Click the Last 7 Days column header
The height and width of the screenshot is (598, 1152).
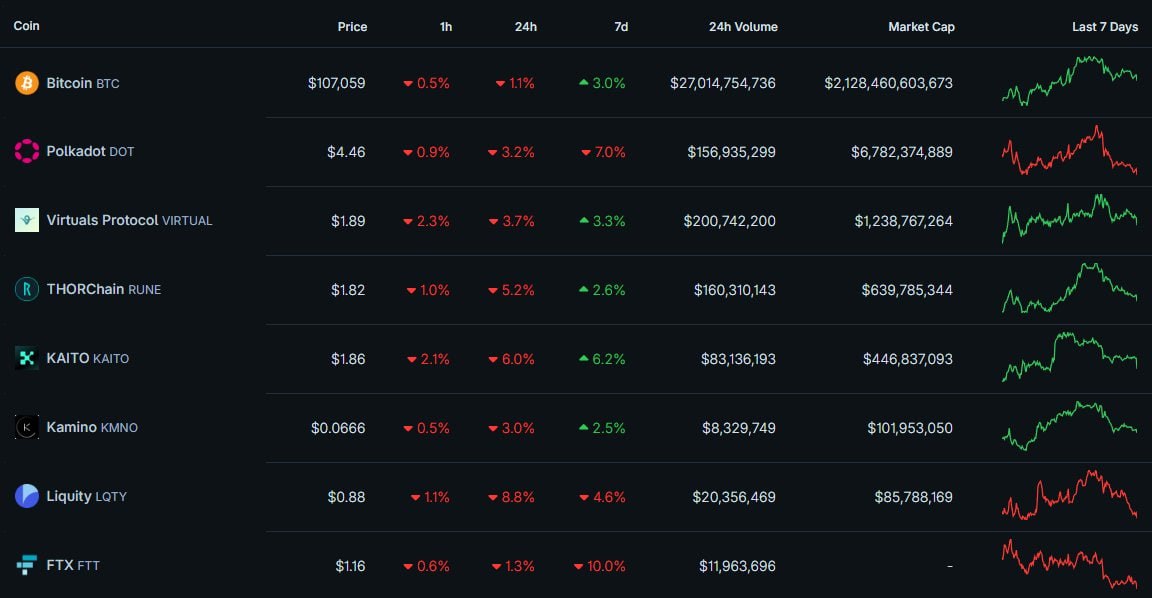pos(1105,26)
